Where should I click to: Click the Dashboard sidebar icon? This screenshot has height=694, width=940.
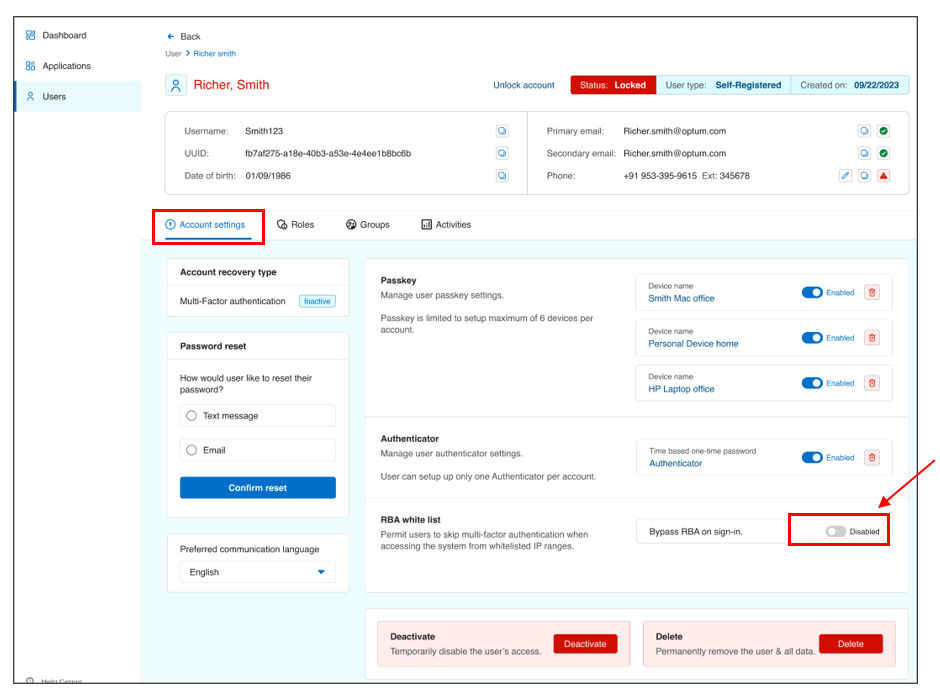point(31,35)
